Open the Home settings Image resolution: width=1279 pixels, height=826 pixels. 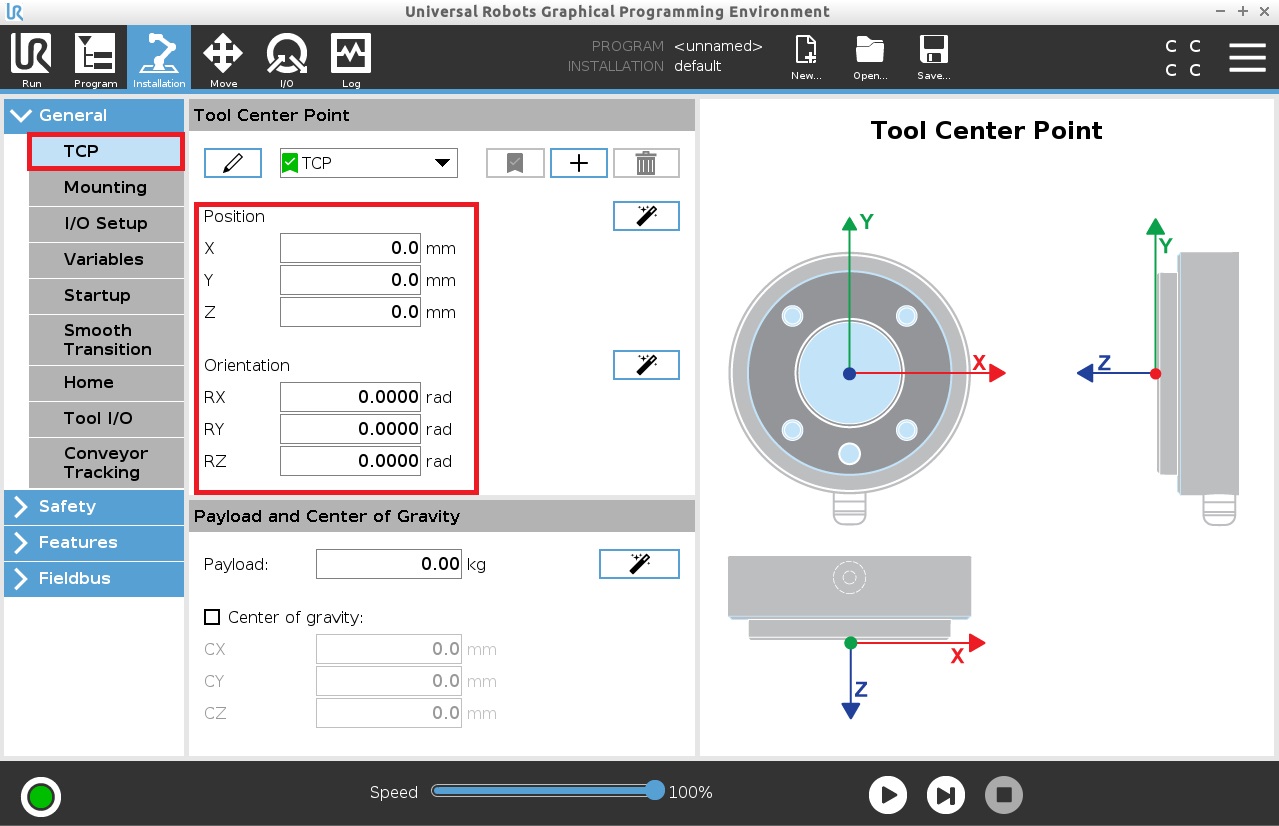click(106, 382)
